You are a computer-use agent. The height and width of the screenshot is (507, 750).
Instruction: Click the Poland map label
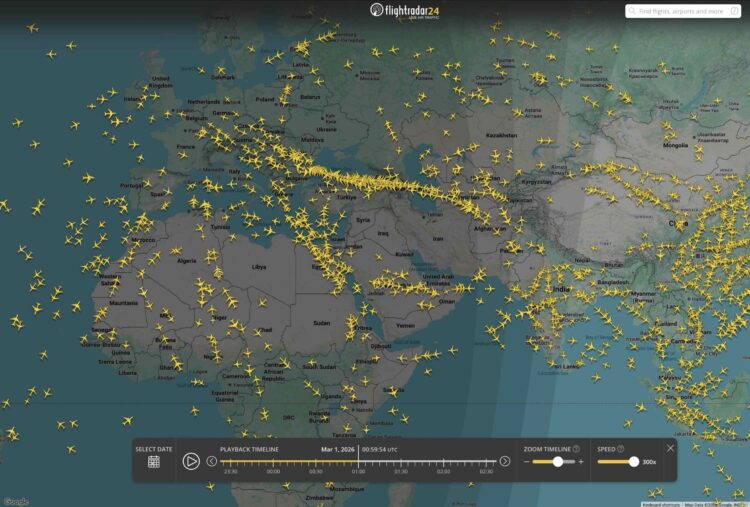coord(265,99)
